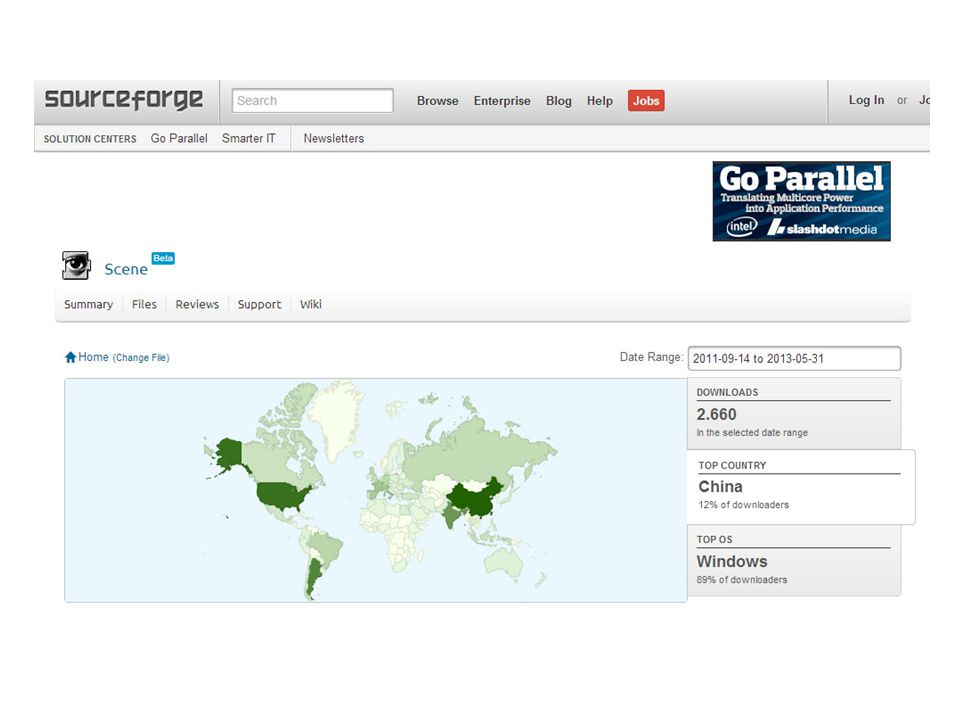
Task: Click Australia on the world map
Action: pos(503,562)
